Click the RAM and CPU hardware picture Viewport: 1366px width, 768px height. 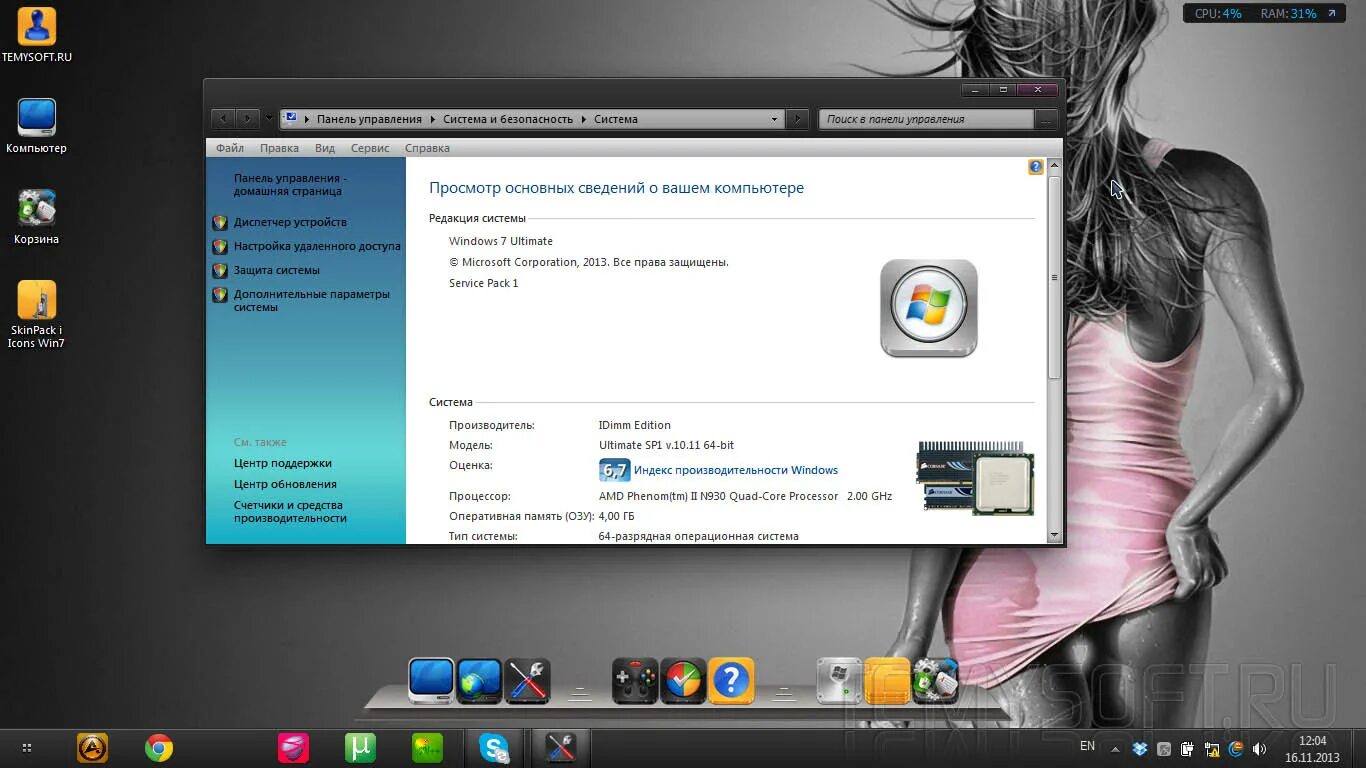tap(975, 477)
